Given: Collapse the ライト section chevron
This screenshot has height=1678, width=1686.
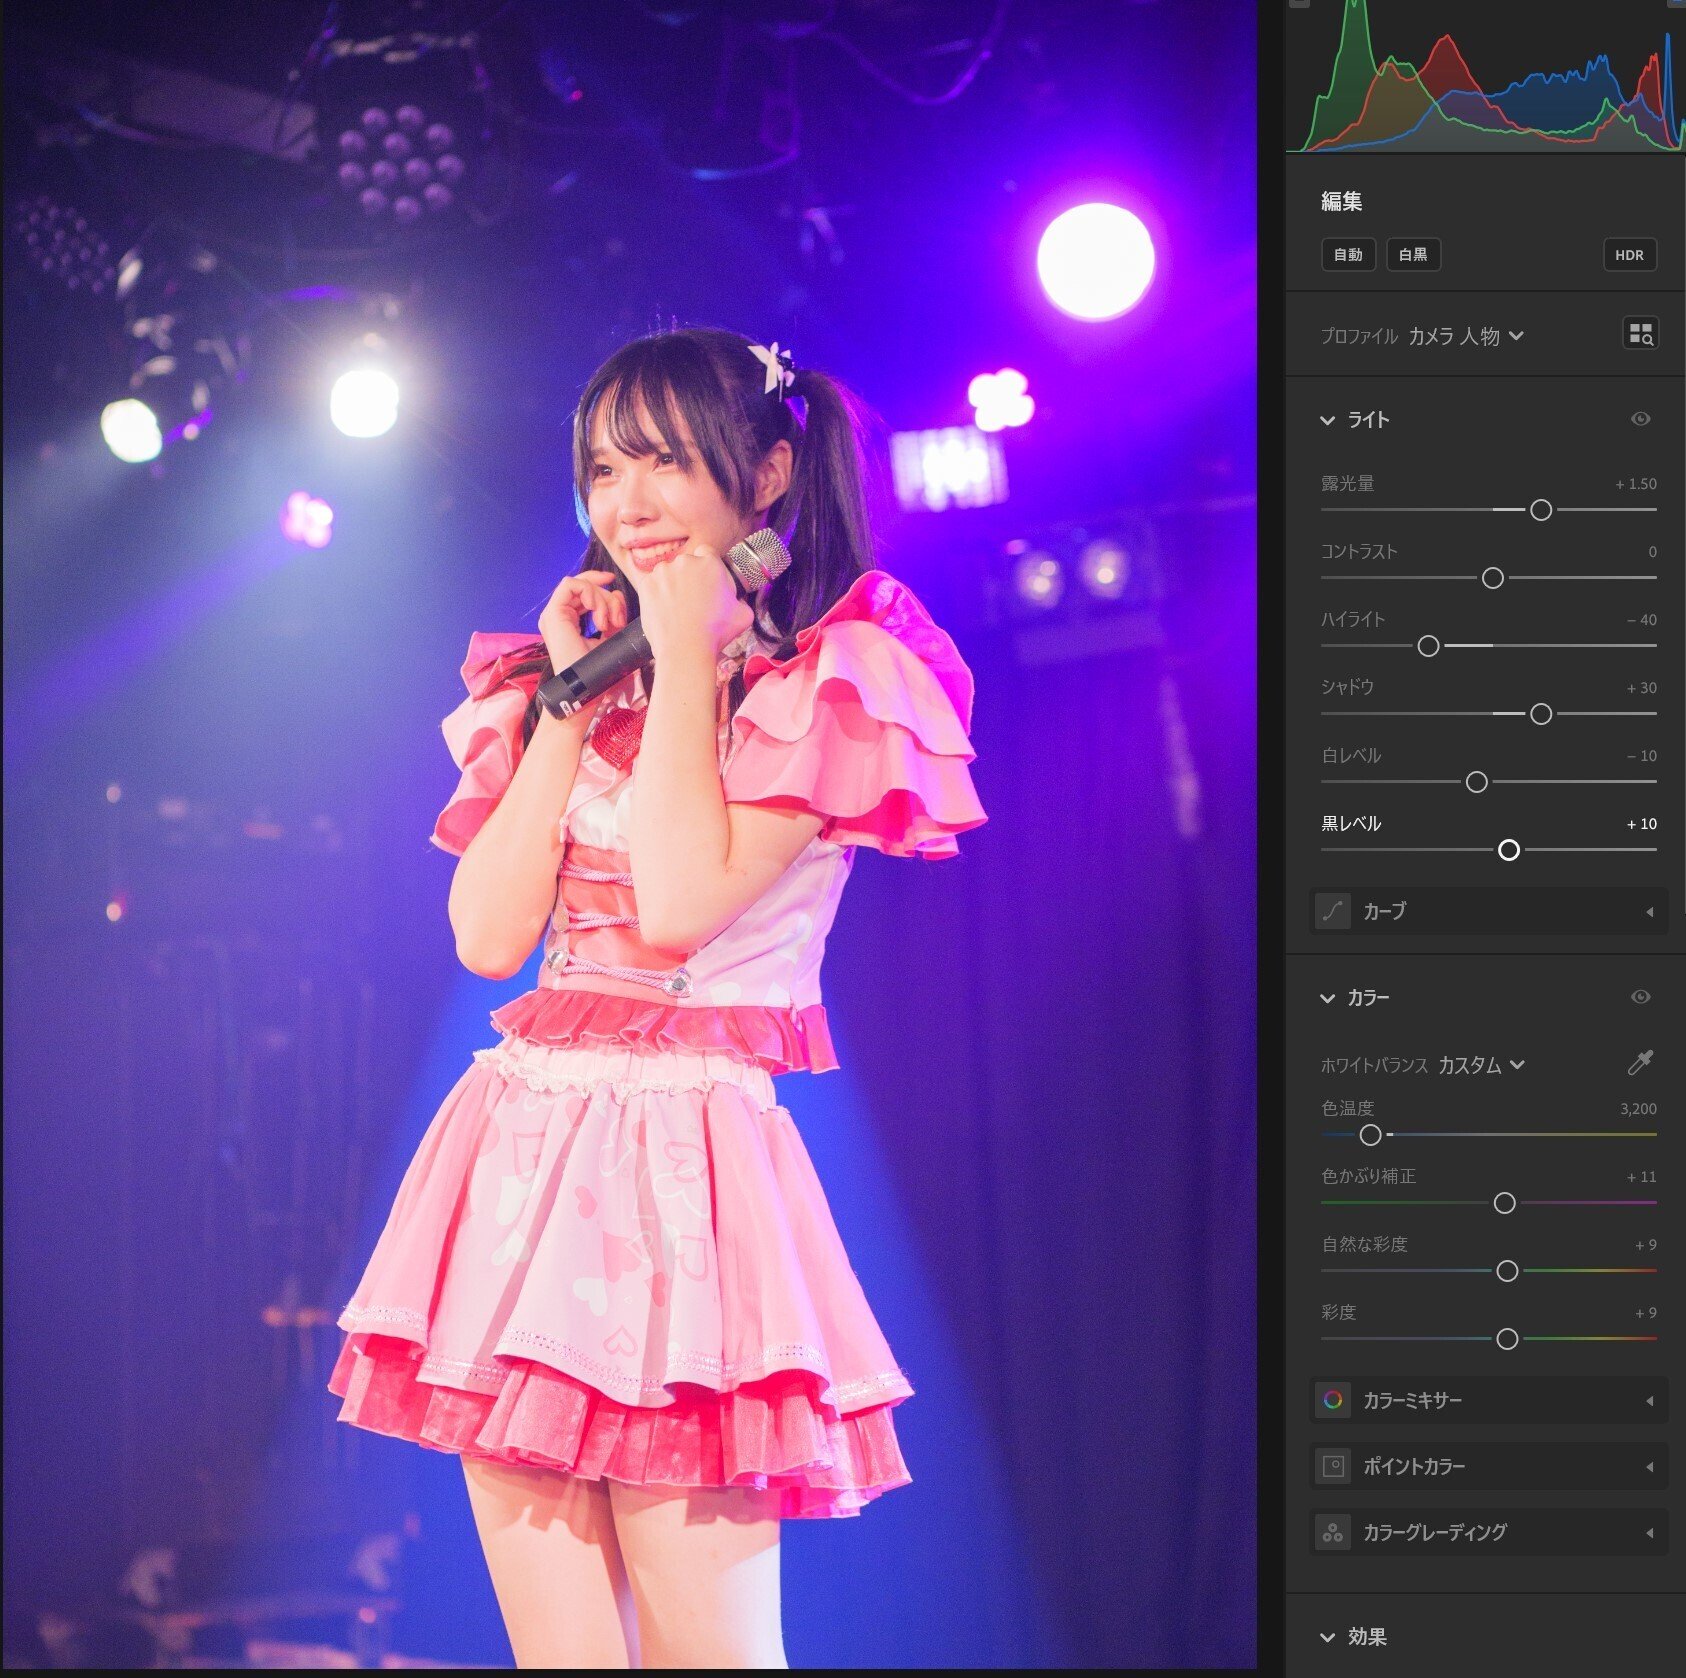Looking at the screenshot, I should (x=1327, y=420).
